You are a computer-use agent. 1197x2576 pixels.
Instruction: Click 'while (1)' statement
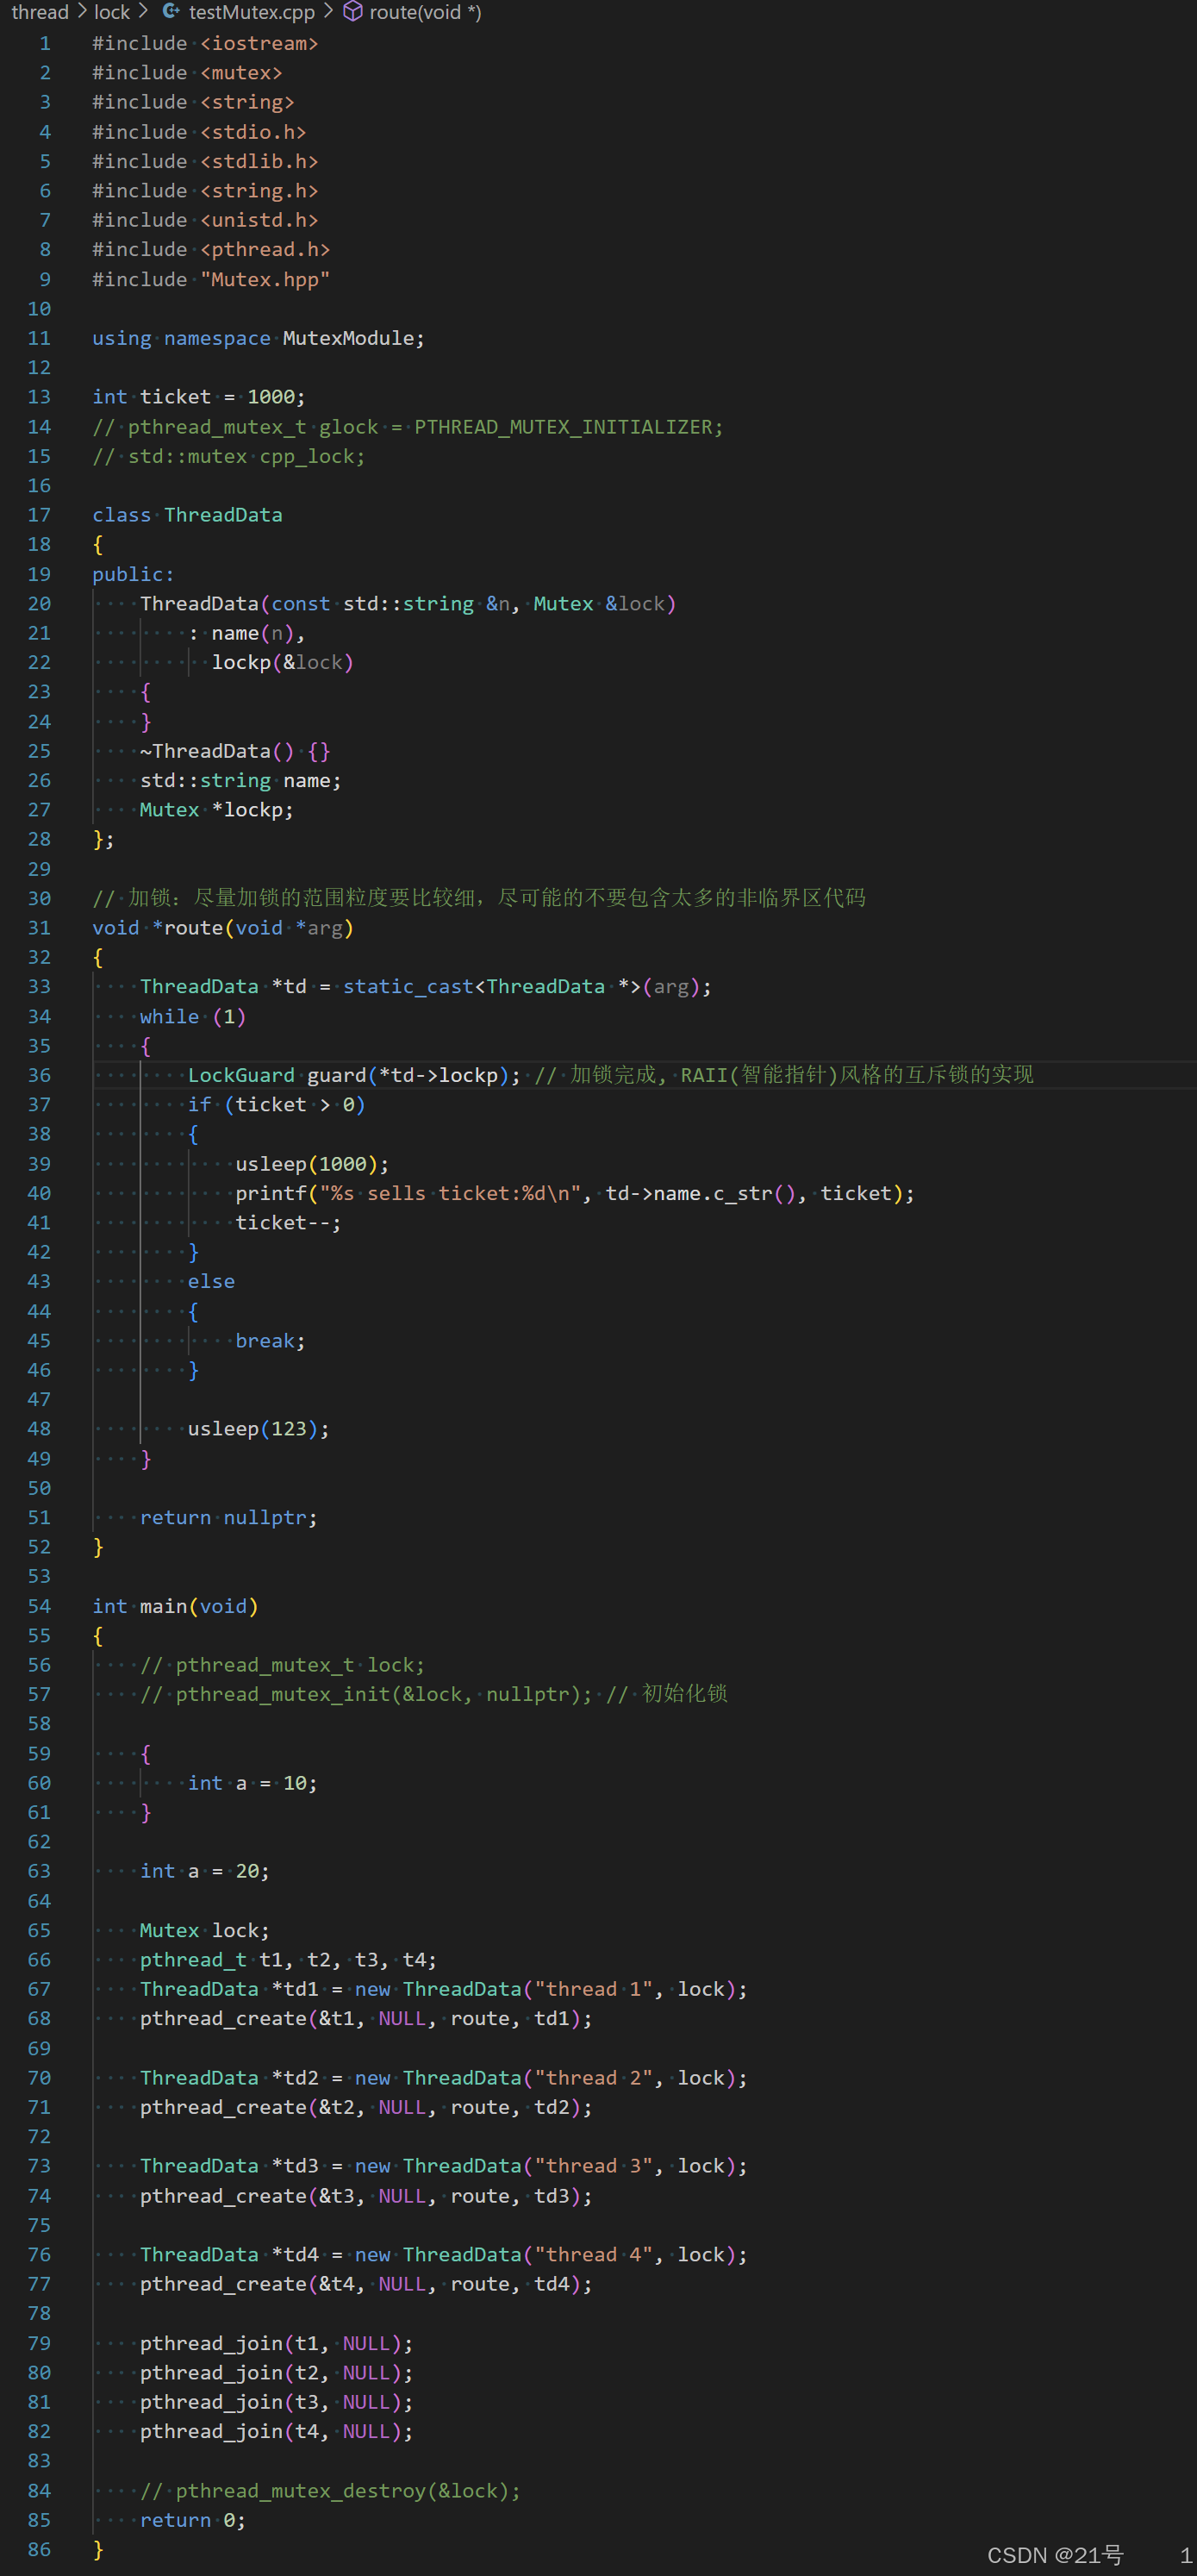point(193,1016)
